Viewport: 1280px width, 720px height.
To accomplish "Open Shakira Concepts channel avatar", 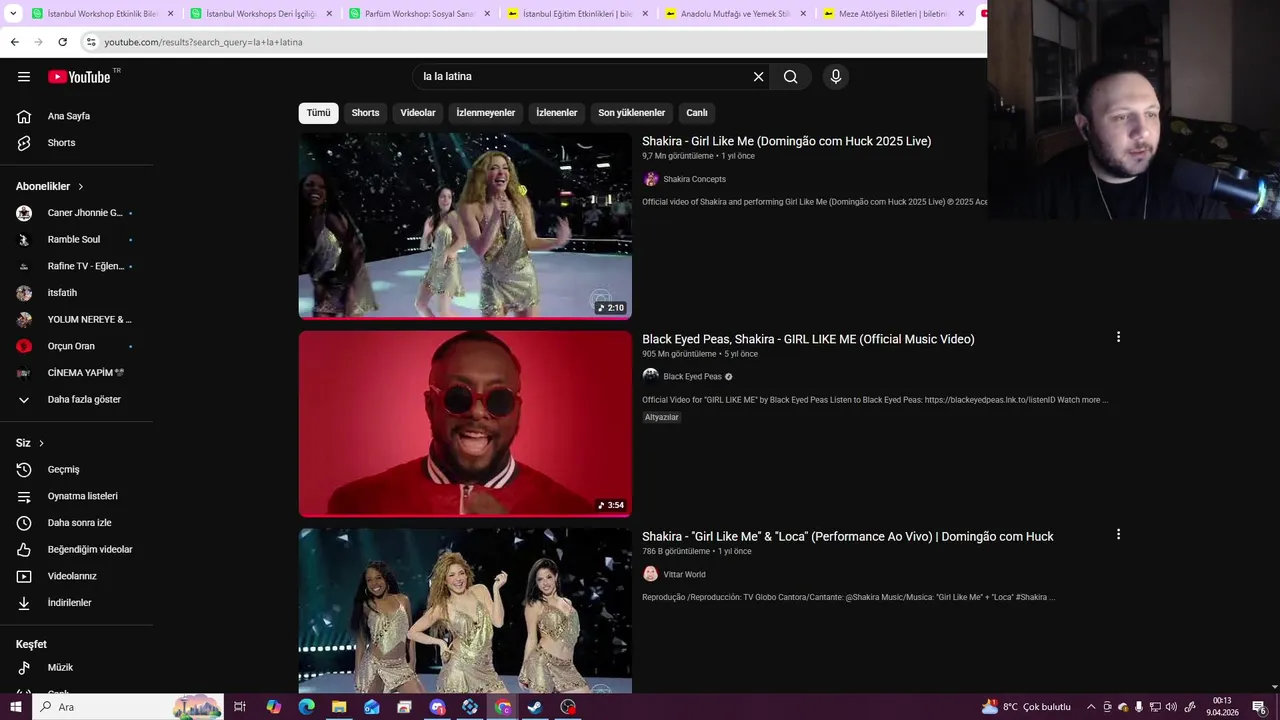I will (x=651, y=179).
